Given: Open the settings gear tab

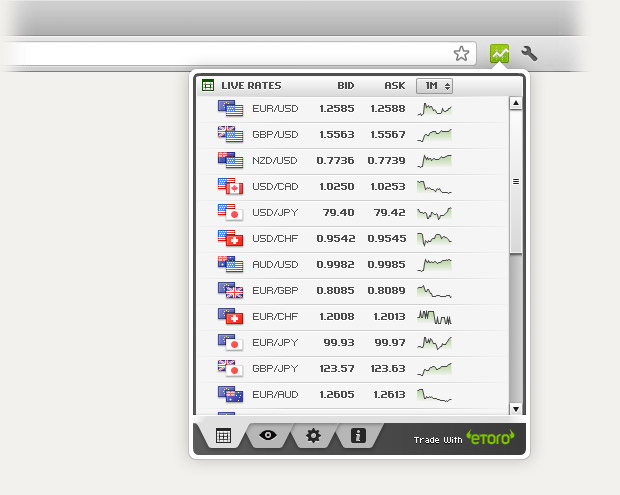Looking at the screenshot, I should 313,436.
